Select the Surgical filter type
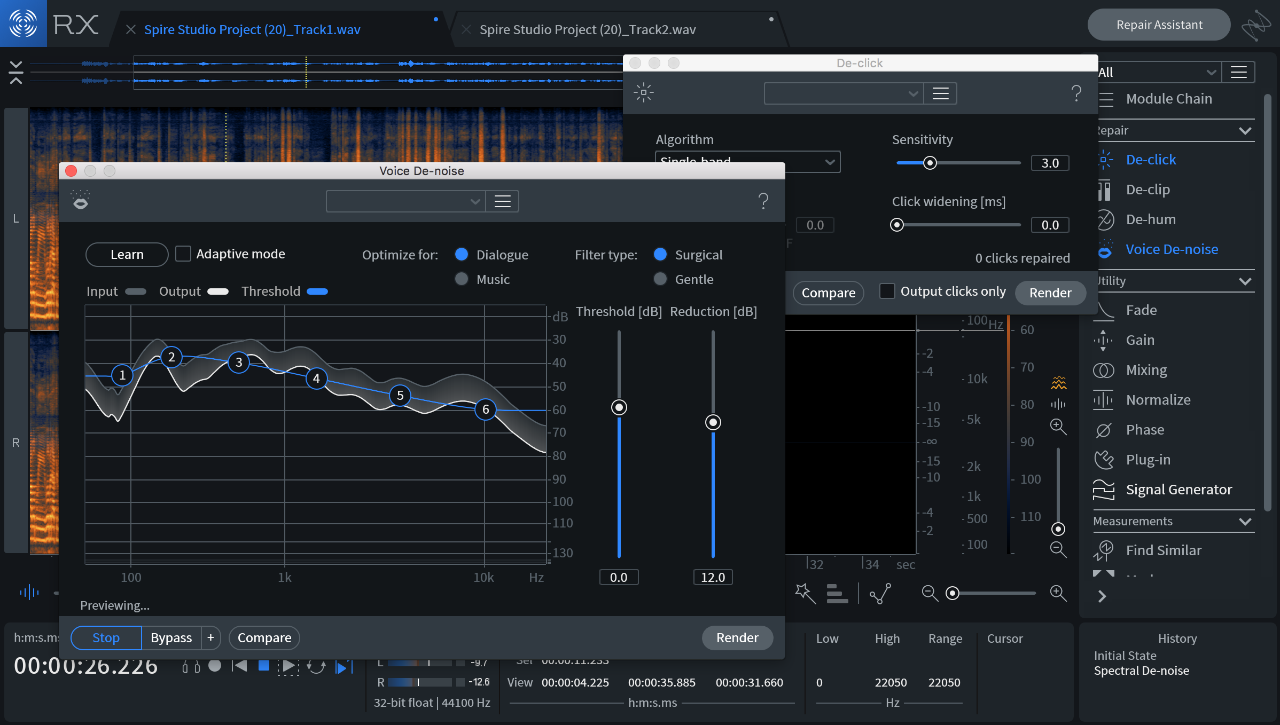This screenshot has height=725, width=1280. coord(661,255)
